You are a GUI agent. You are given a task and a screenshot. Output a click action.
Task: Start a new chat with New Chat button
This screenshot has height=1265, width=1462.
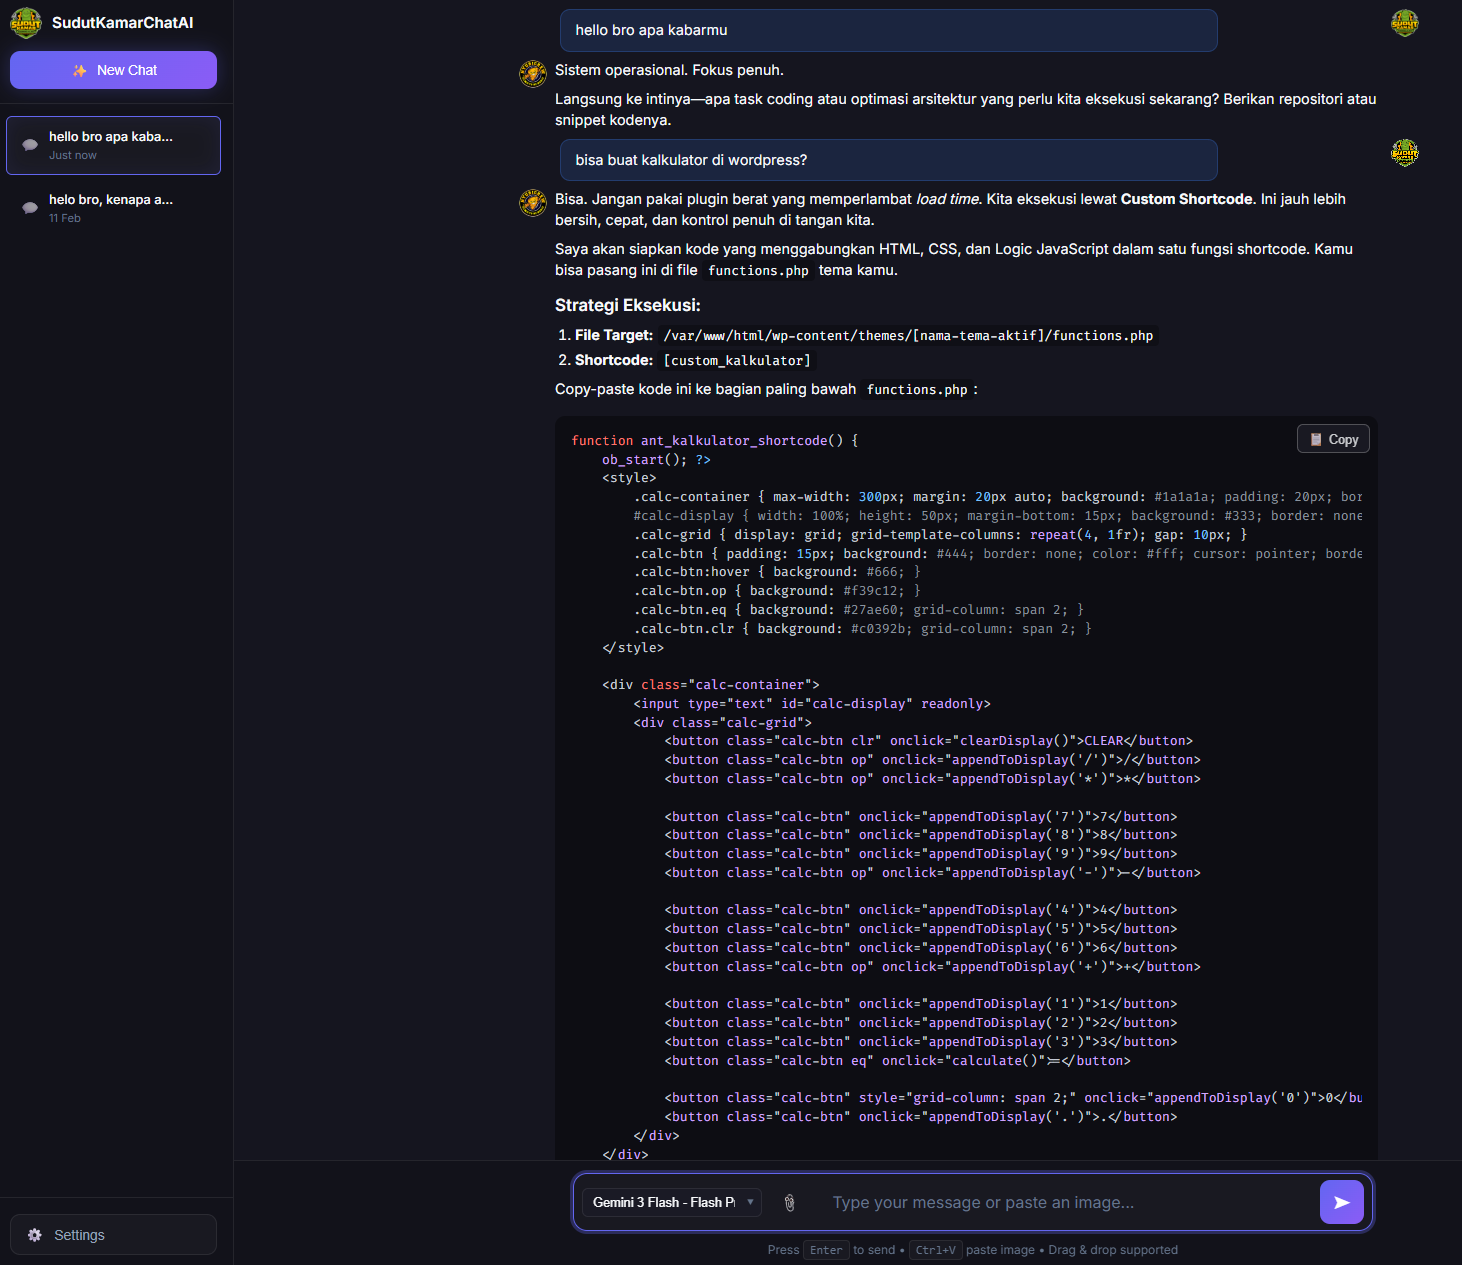click(113, 70)
